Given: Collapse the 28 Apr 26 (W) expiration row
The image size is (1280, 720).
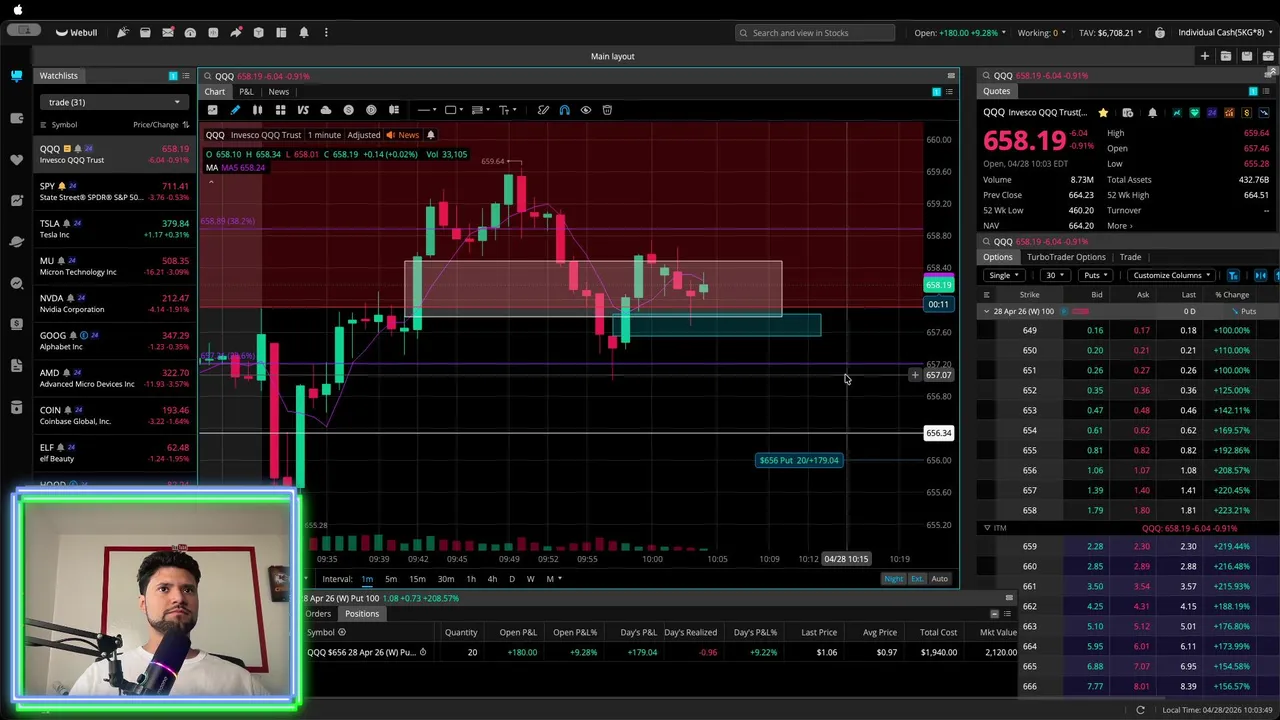Looking at the screenshot, I should point(987,311).
